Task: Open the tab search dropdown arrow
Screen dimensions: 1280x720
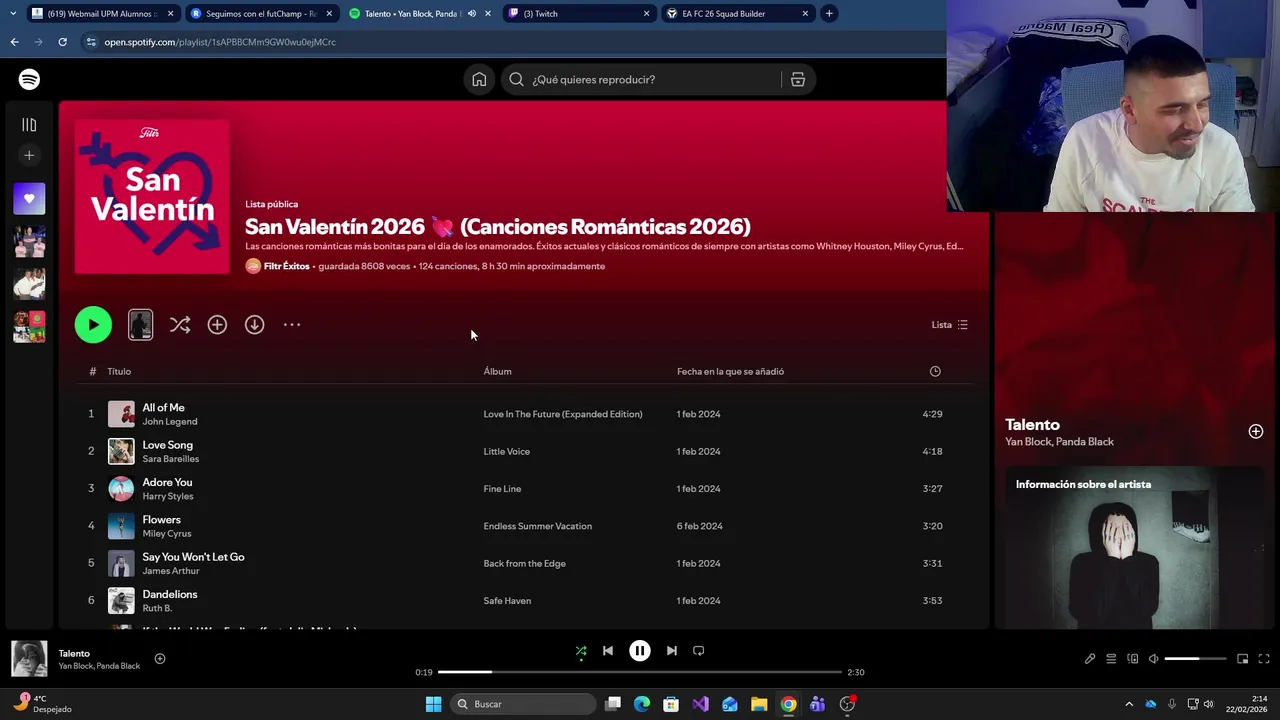Action: [12, 14]
